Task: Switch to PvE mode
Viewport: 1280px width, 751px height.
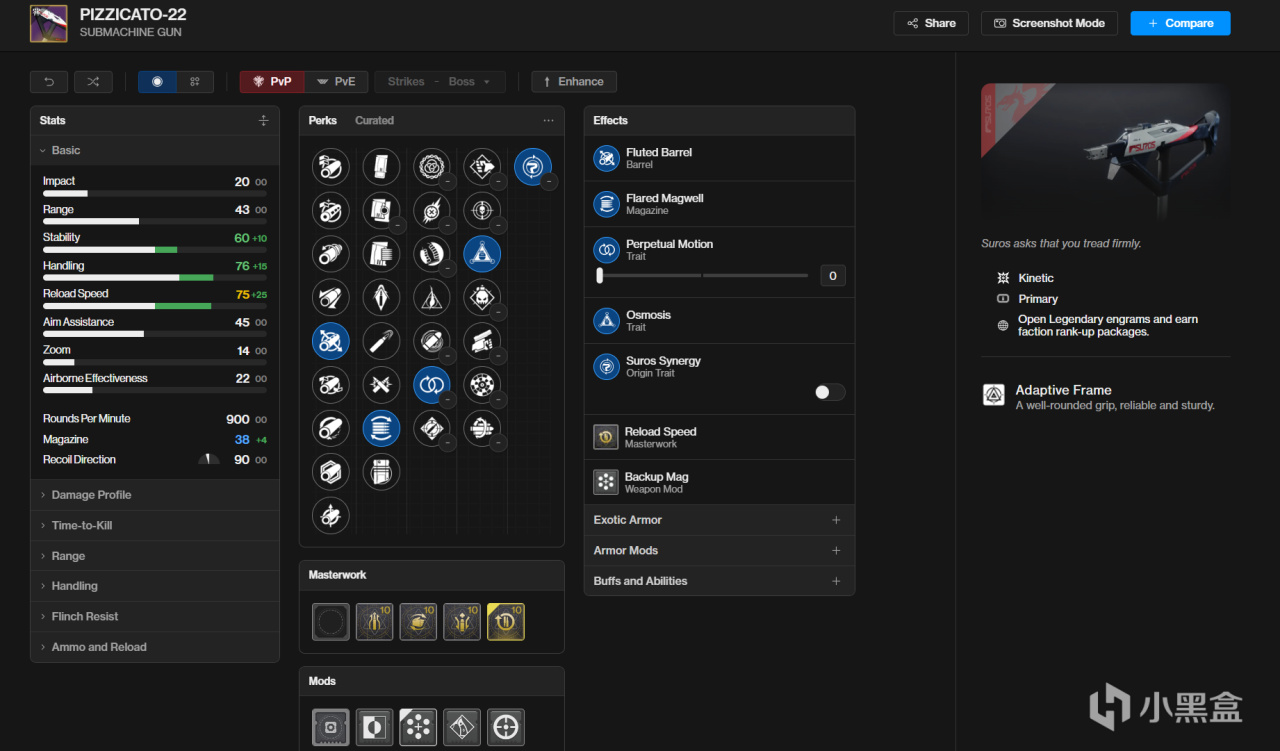Action: [x=336, y=82]
